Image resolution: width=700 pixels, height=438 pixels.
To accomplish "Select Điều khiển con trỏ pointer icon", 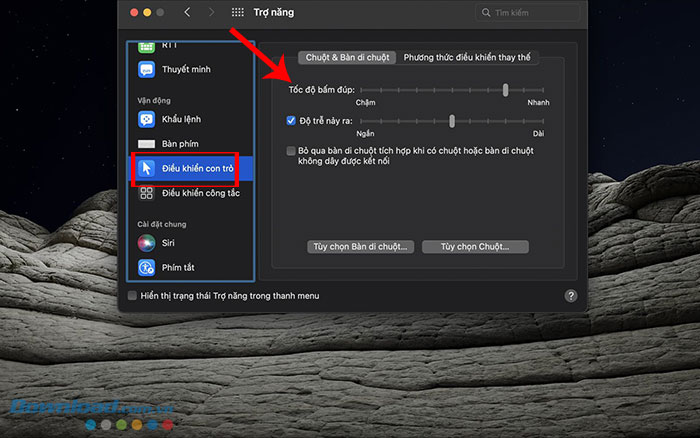I will [146, 168].
